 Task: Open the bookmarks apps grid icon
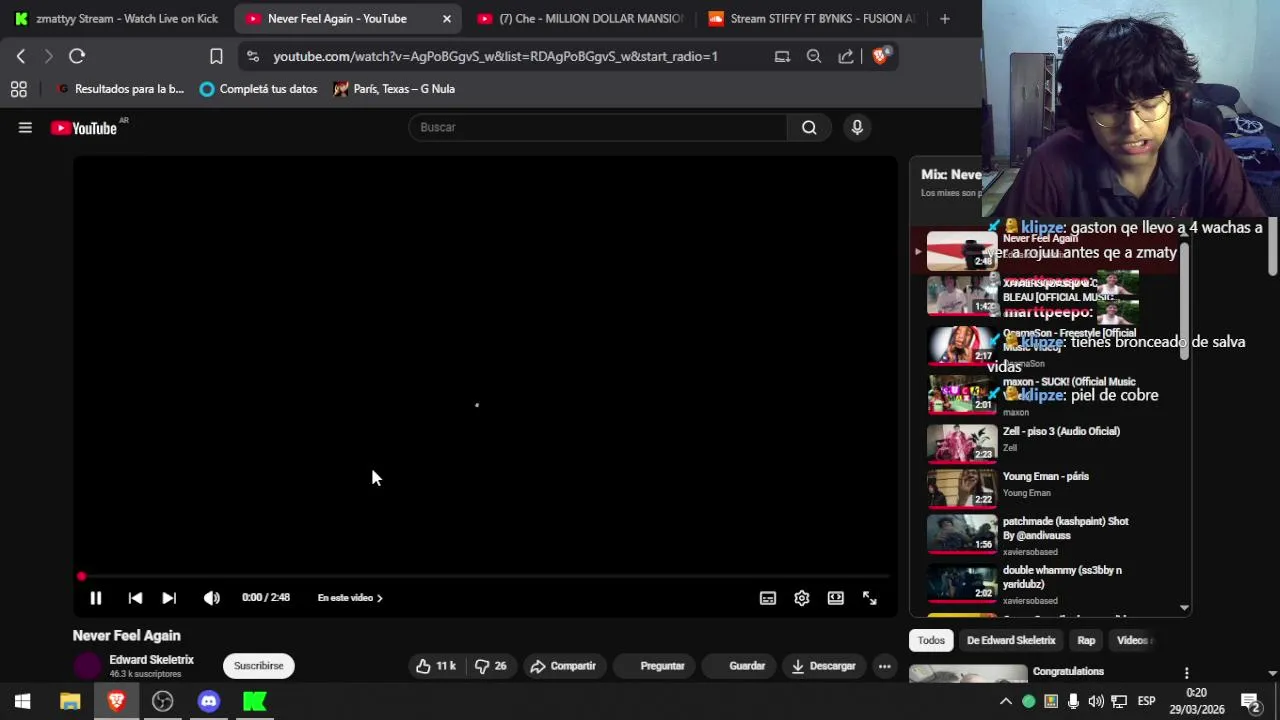click(x=18, y=89)
